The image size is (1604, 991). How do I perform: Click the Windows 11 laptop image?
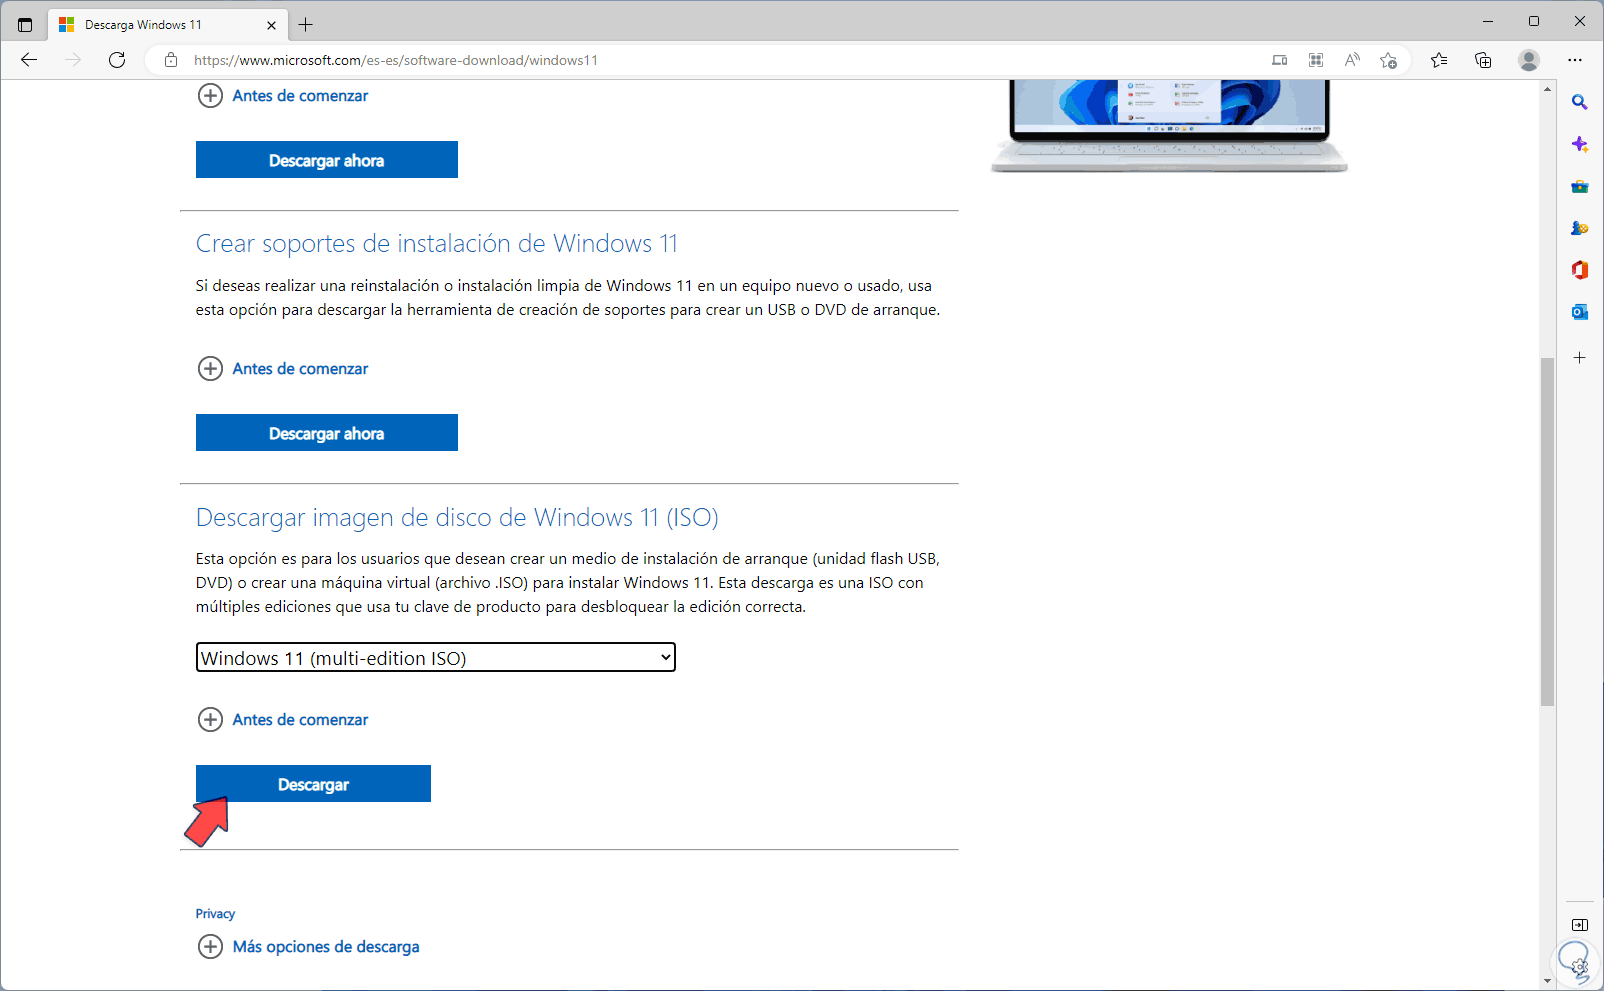(x=1169, y=126)
